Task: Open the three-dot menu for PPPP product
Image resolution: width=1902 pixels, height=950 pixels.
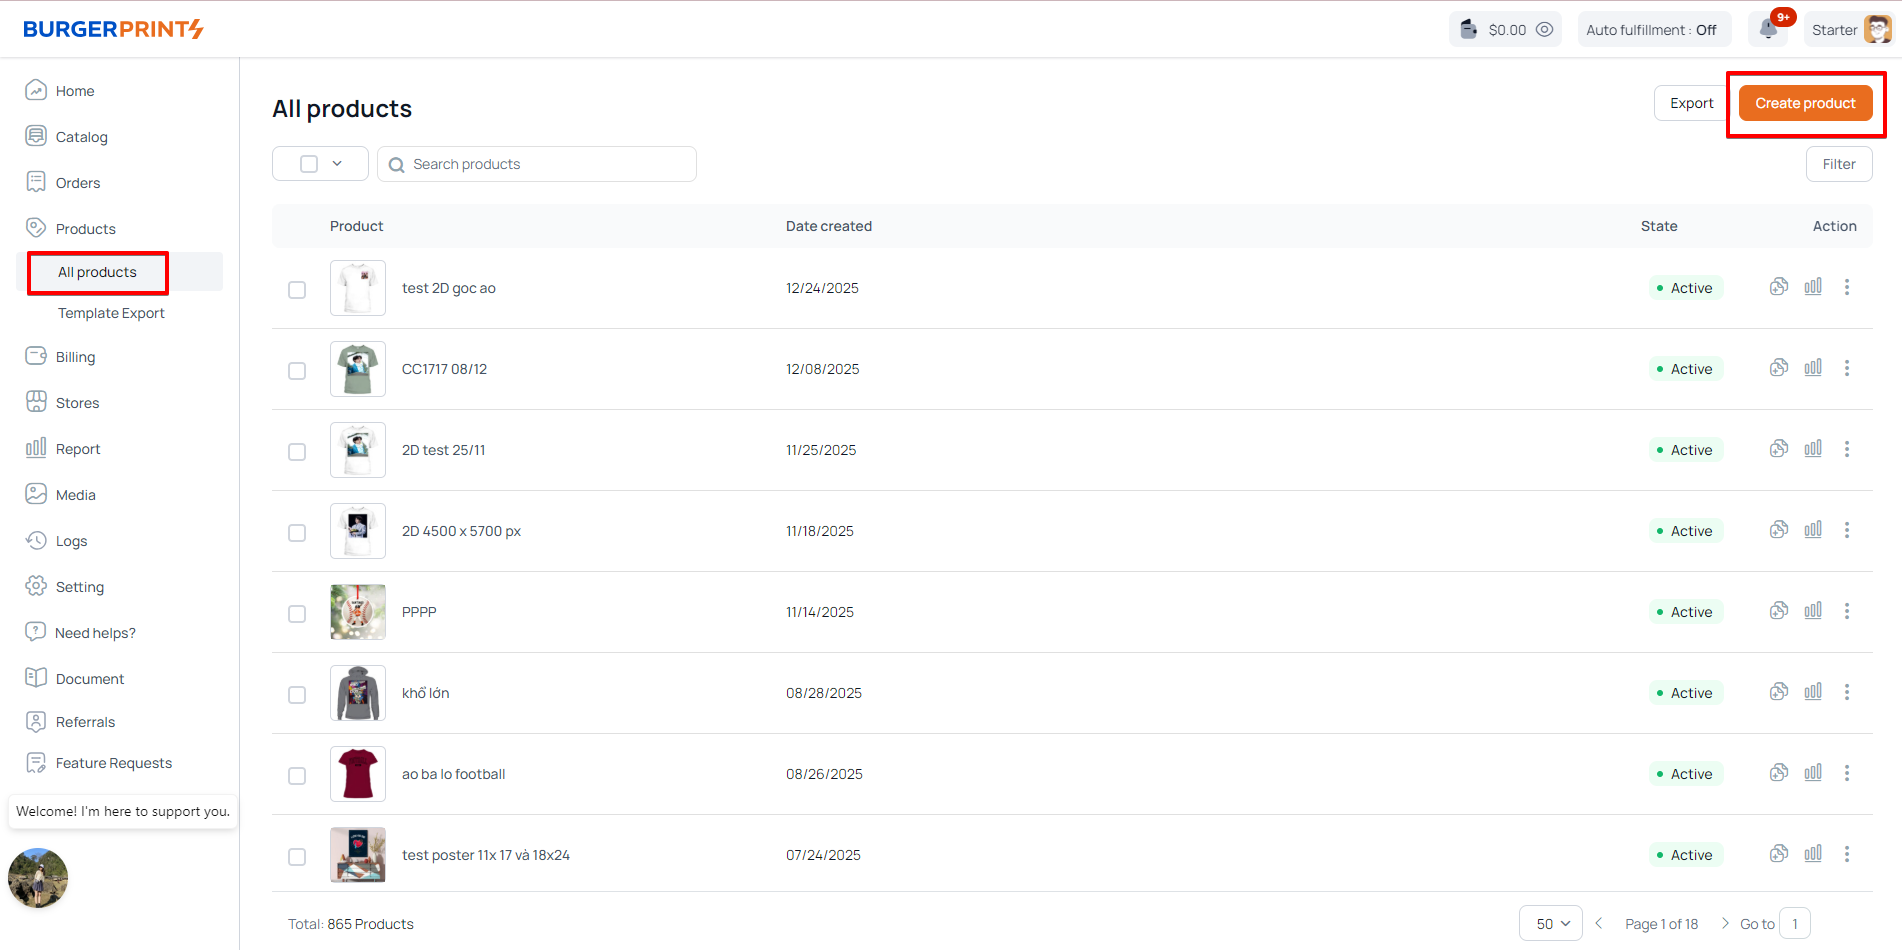Action: click(x=1847, y=611)
